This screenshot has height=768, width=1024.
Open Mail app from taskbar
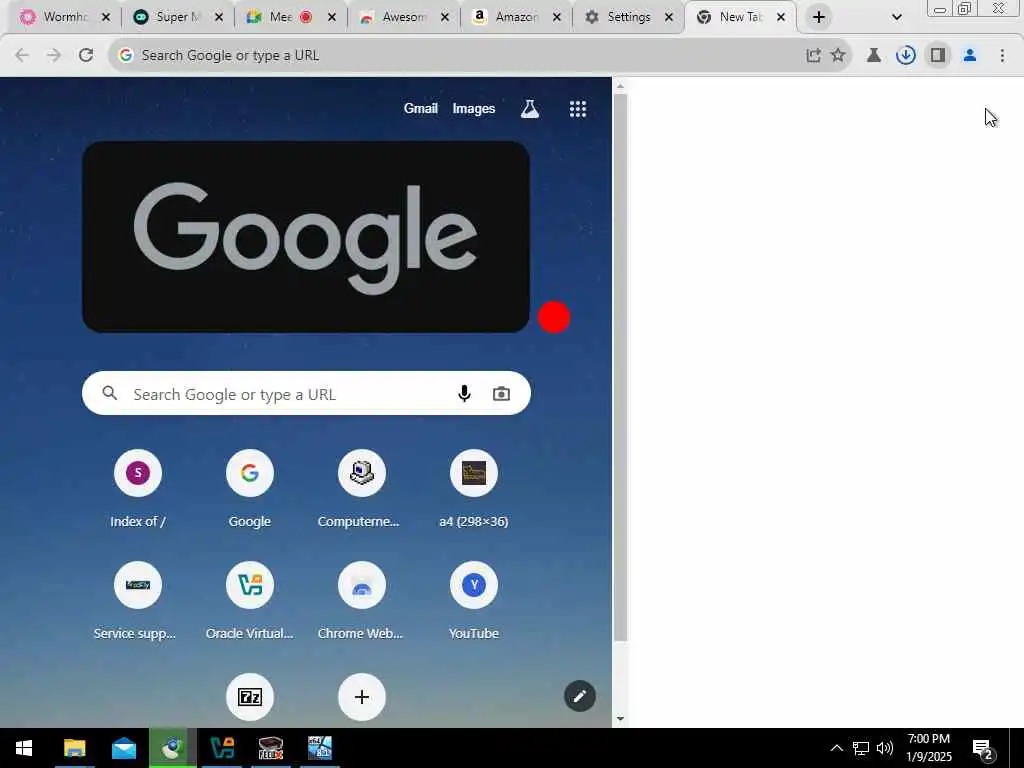[123, 748]
